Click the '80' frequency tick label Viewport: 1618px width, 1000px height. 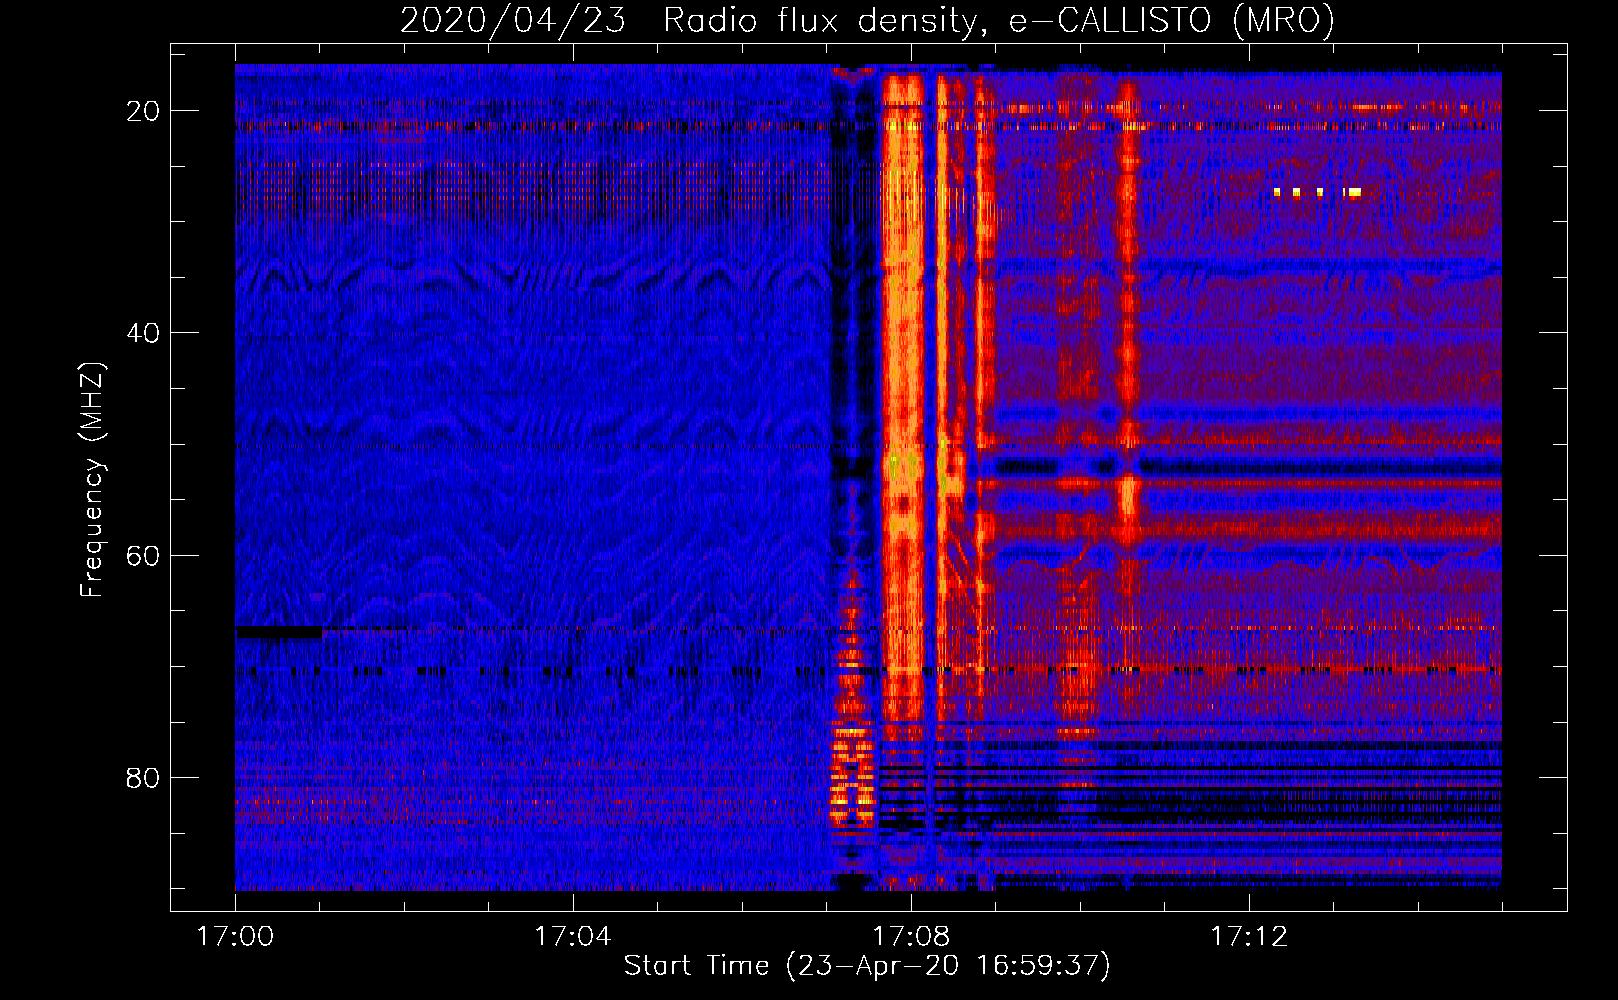(x=143, y=777)
